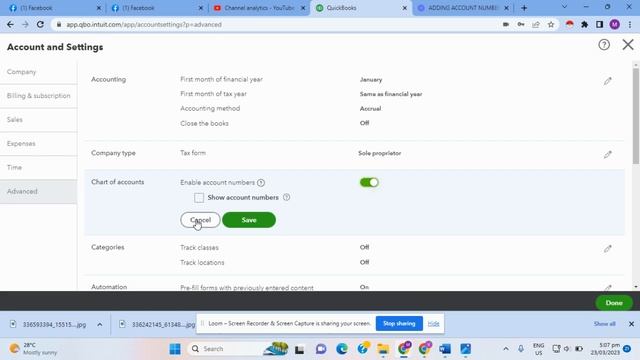
Task: Toggle the browser side panel icon
Action: 599,24
